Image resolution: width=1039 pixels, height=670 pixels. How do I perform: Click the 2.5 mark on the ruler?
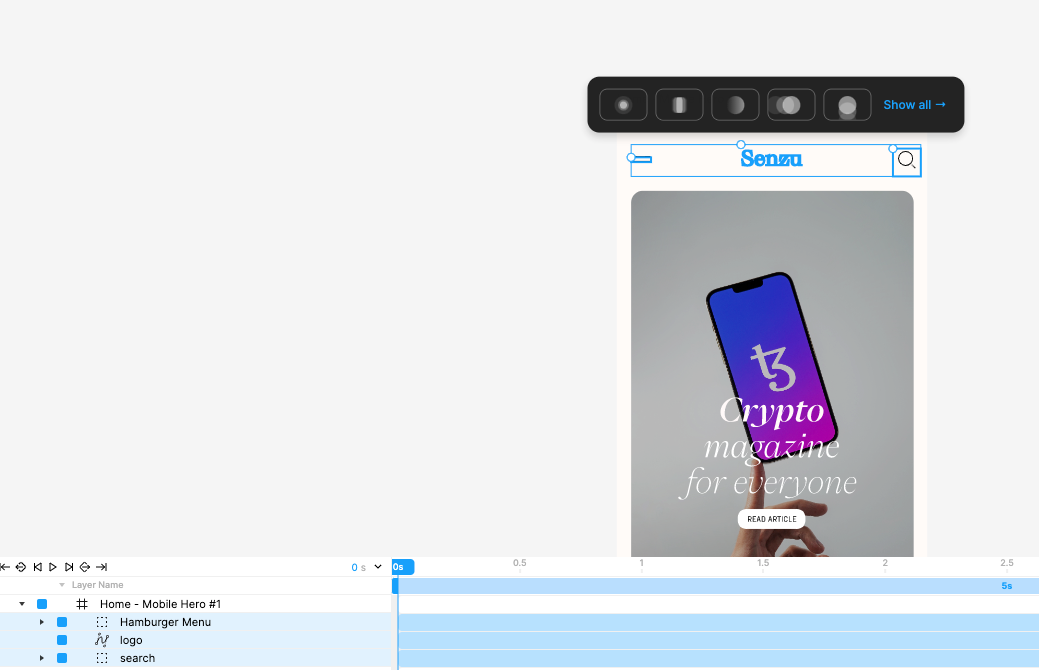coord(1007,563)
